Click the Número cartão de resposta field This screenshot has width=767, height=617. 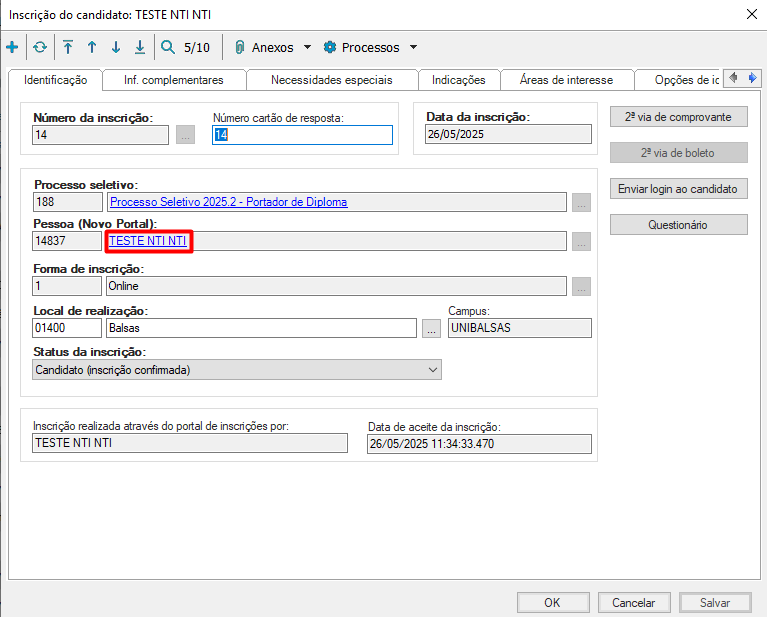click(x=302, y=135)
